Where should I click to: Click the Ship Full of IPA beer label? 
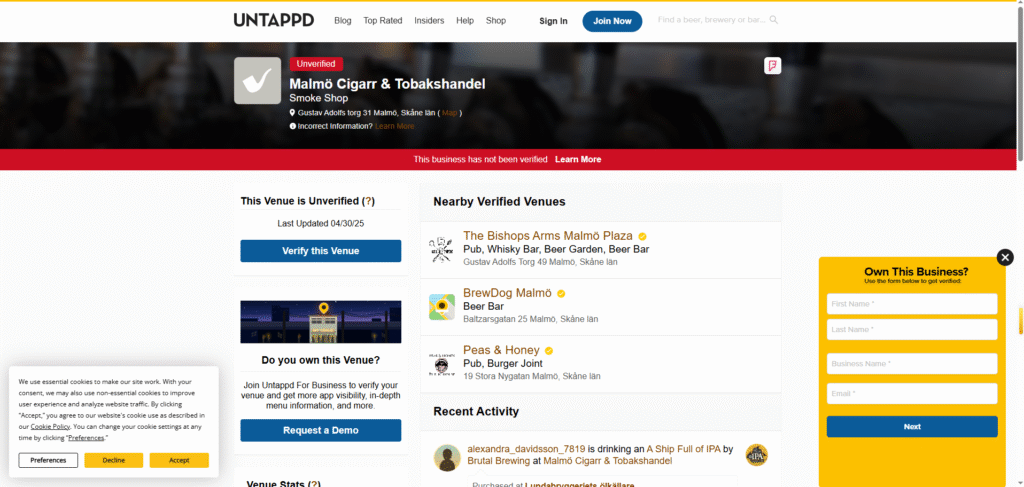point(756,456)
